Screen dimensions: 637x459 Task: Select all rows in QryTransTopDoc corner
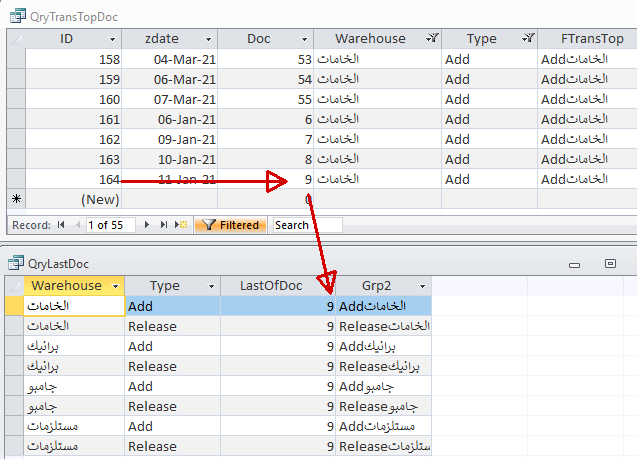click(16, 39)
